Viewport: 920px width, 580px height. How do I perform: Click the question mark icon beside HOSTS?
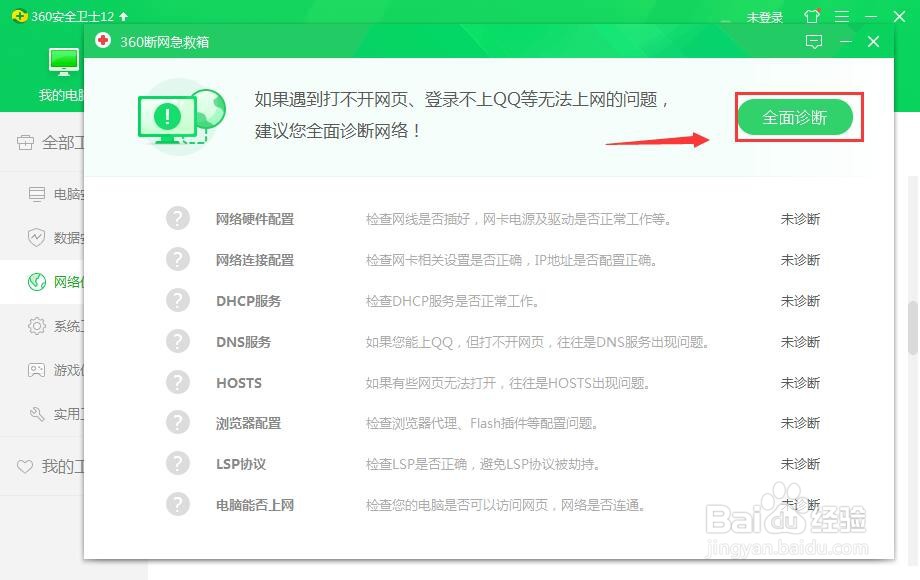coord(177,382)
